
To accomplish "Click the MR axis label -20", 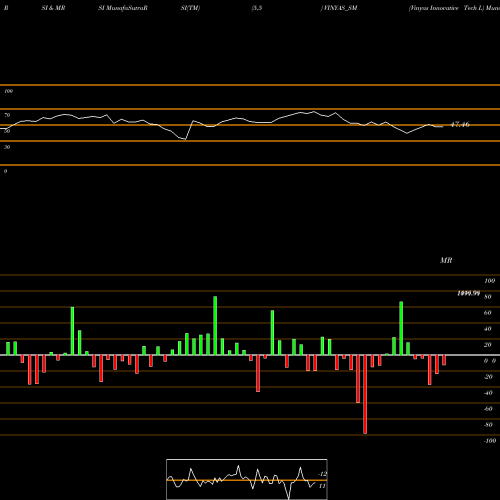I will click(488, 377).
